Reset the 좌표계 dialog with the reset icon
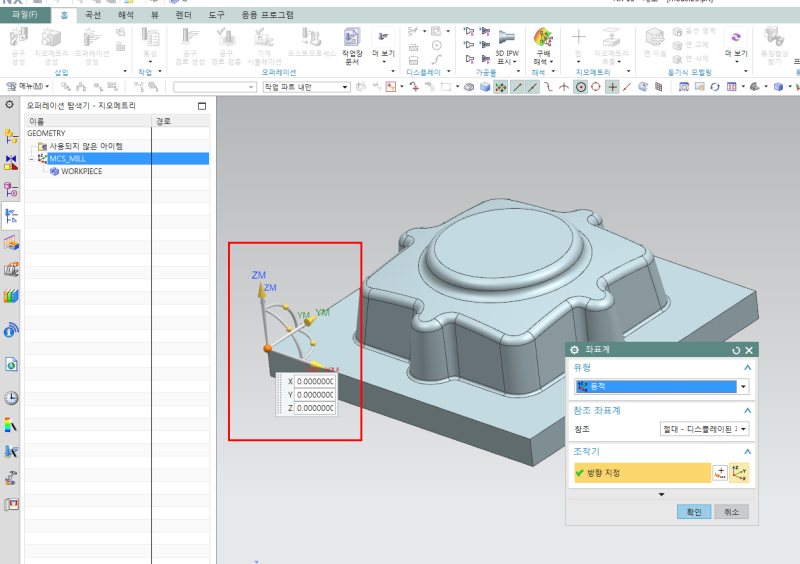 (736, 350)
